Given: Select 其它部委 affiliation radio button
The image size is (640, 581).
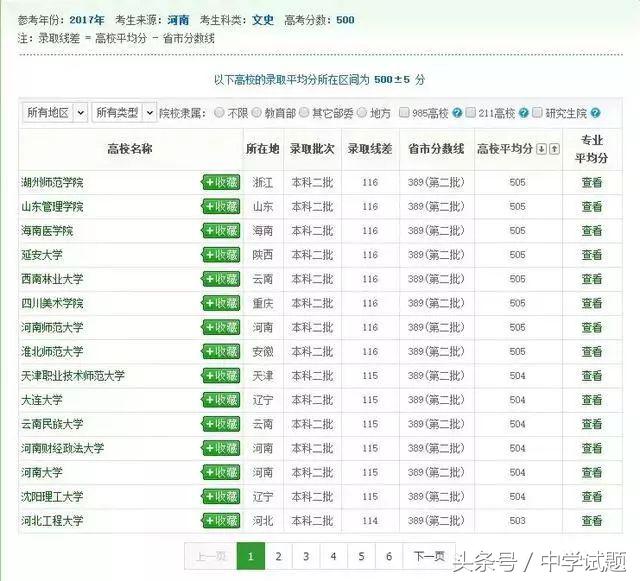Looking at the screenshot, I should [x=304, y=112].
